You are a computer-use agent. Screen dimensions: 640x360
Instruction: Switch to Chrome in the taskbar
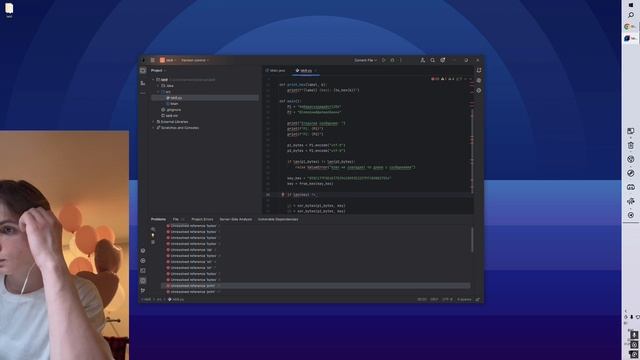[x=631, y=27]
